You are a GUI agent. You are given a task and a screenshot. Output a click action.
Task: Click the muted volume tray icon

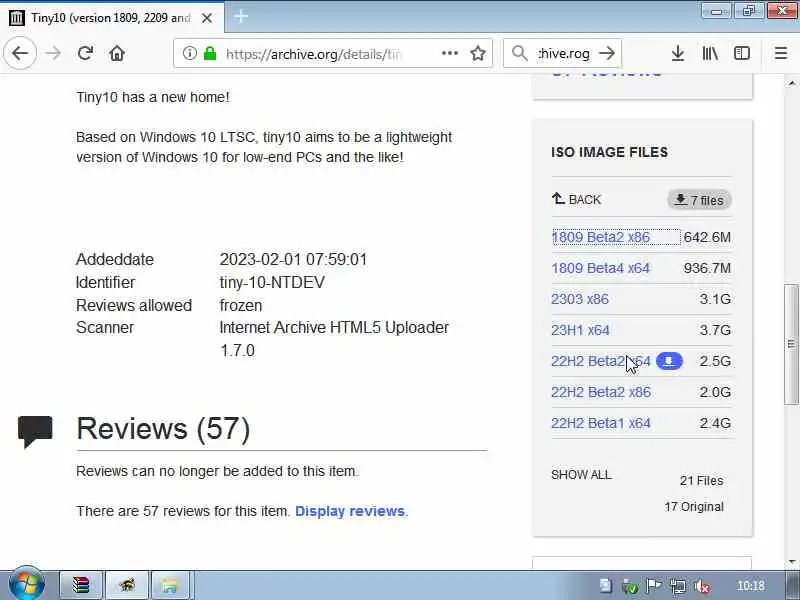tap(703, 586)
